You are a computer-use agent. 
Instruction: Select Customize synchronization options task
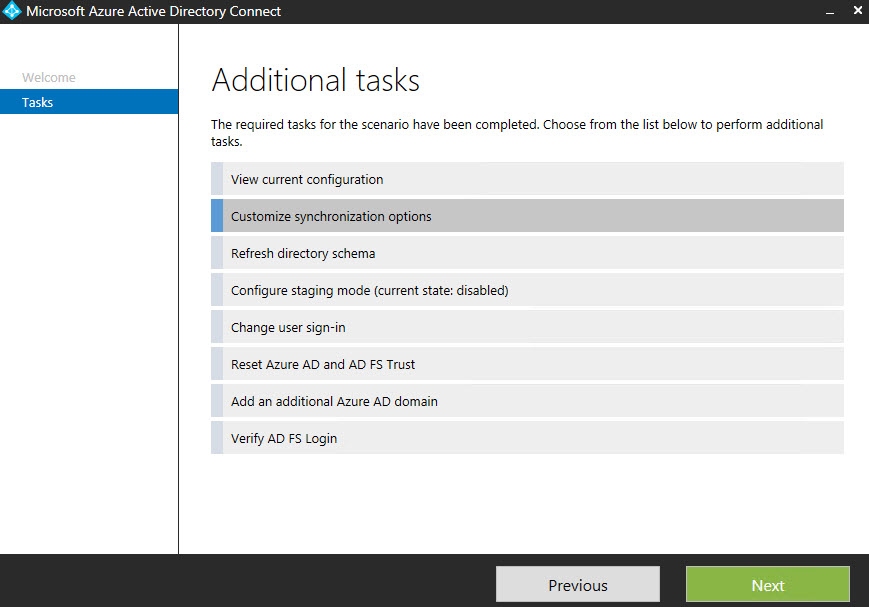331,216
